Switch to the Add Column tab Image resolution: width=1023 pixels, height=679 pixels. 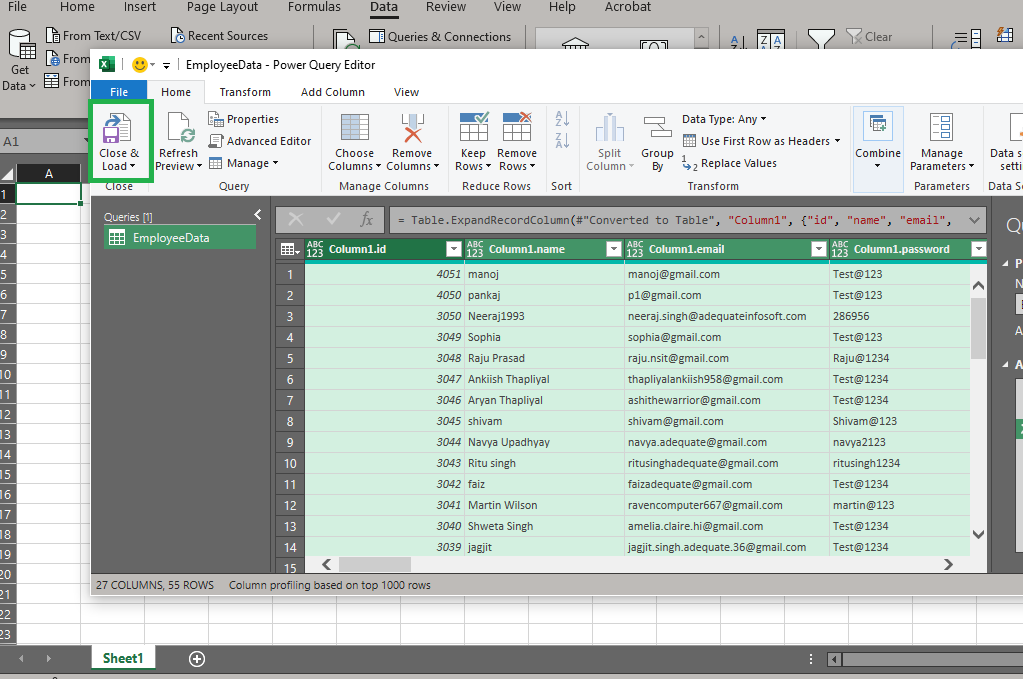pos(333,92)
